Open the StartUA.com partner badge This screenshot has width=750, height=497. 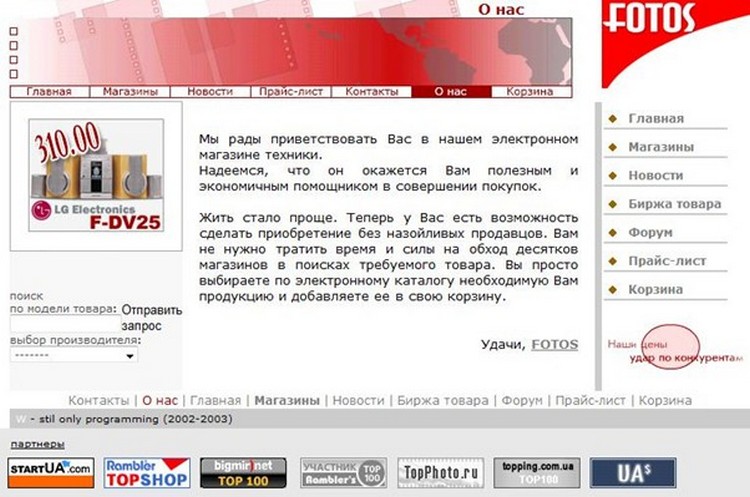pos(51,471)
